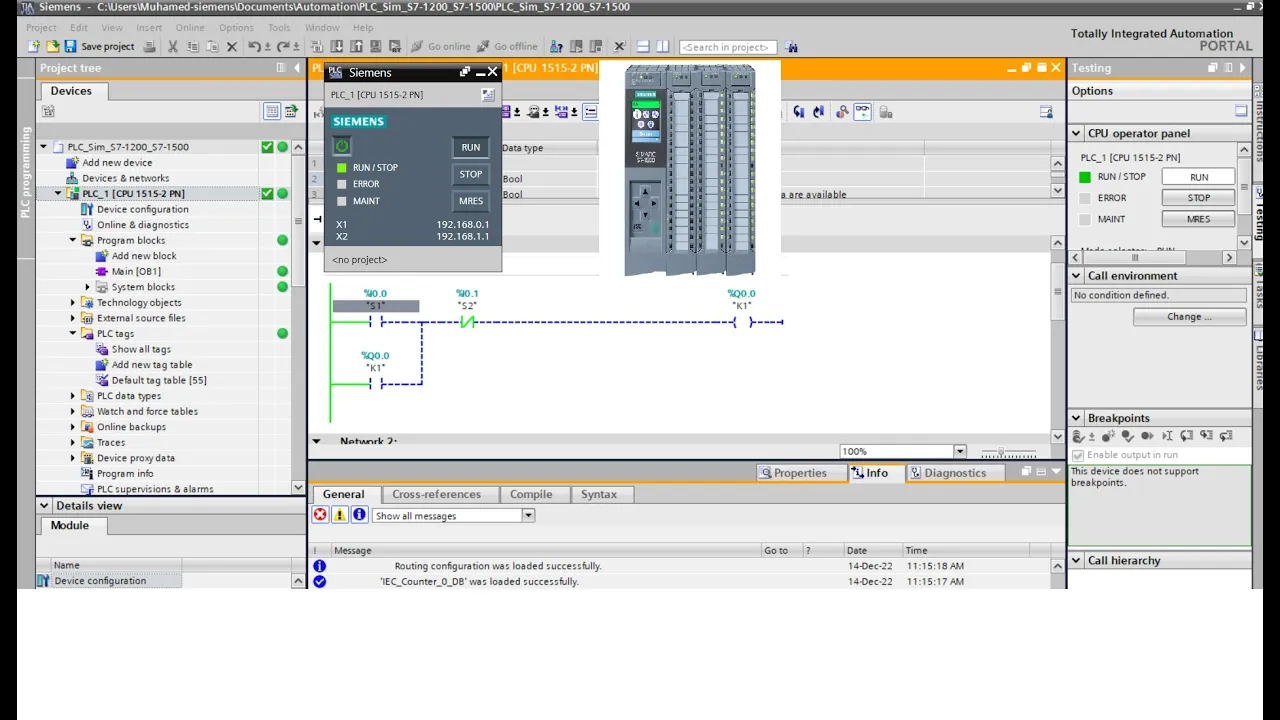Click Go offline in the toolbar
This screenshot has height=720, width=1280.
click(507, 47)
